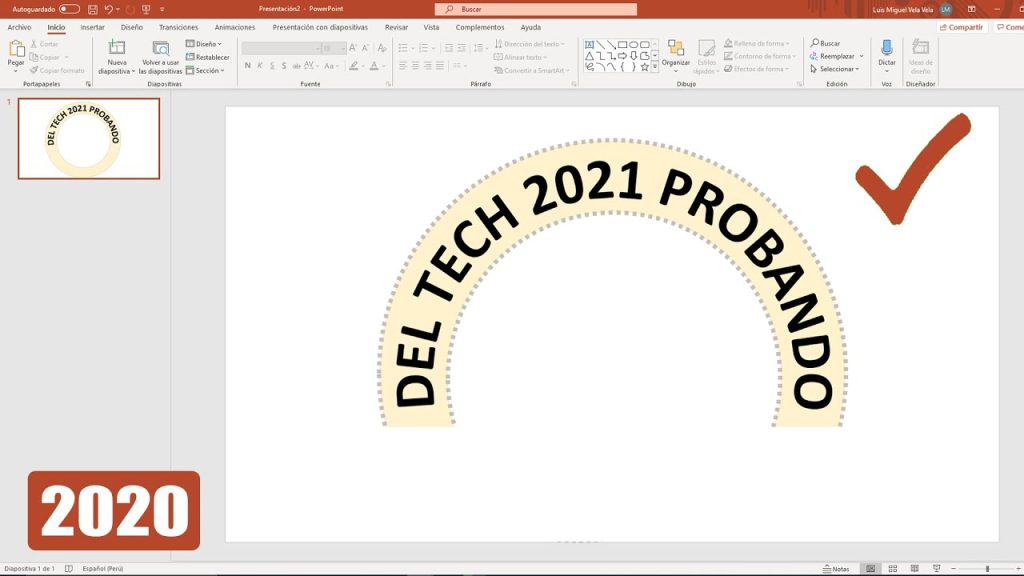The height and width of the screenshot is (576, 1024).
Task: Toggle the Autoguardado switch
Action: [69, 9]
